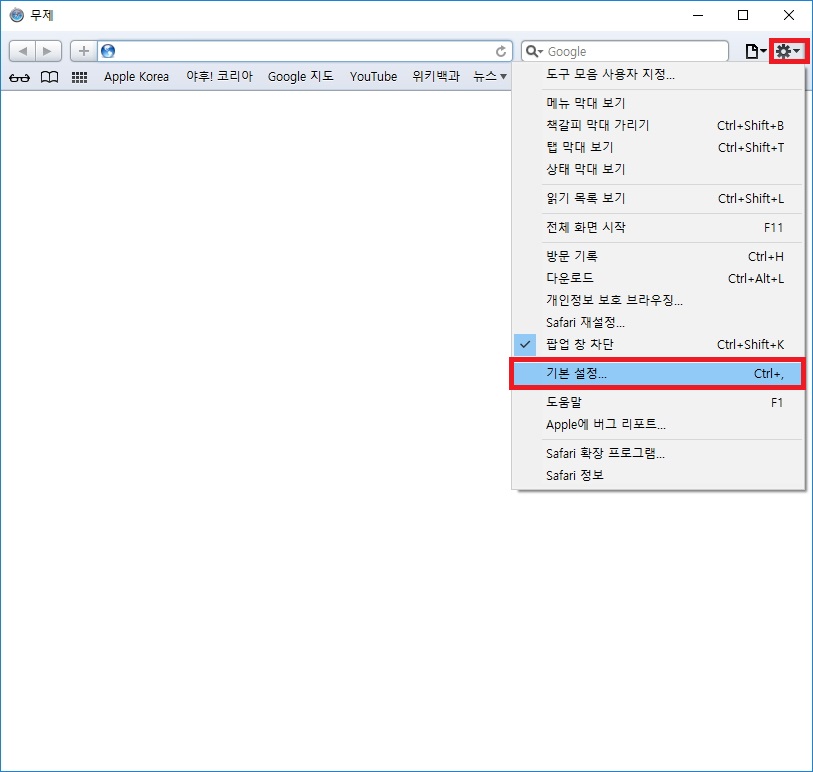This screenshot has width=813, height=772.
Task: Open 기본 설정... preferences item
Action: pyautogui.click(x=657, y=373)
